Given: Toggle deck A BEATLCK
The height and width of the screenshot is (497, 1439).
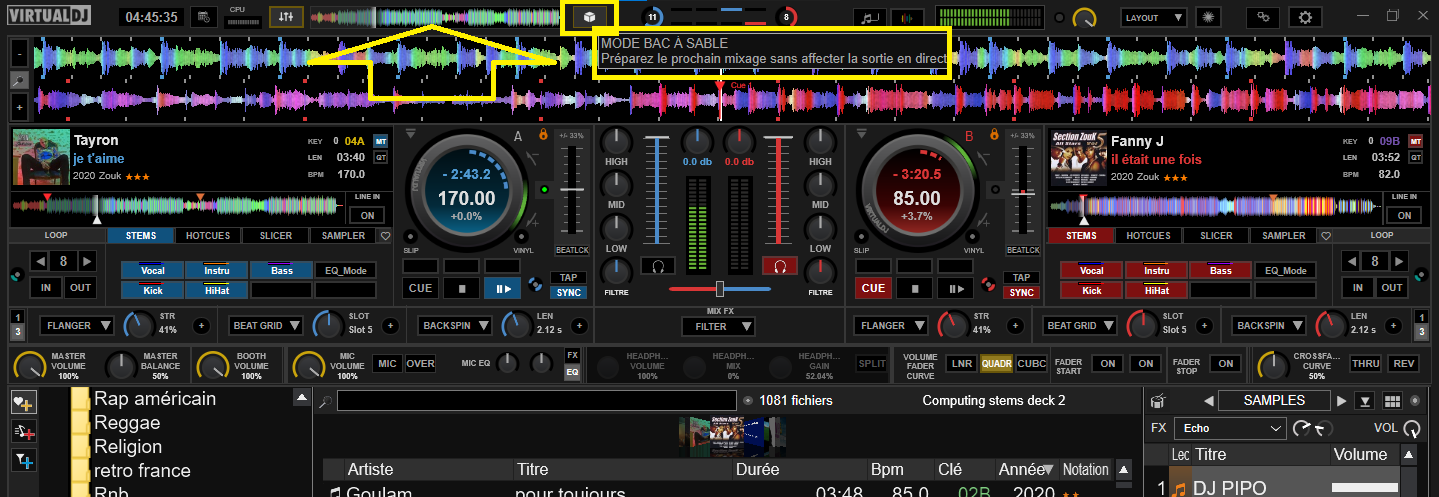Looking at the screenshot, I should point(571,250).
